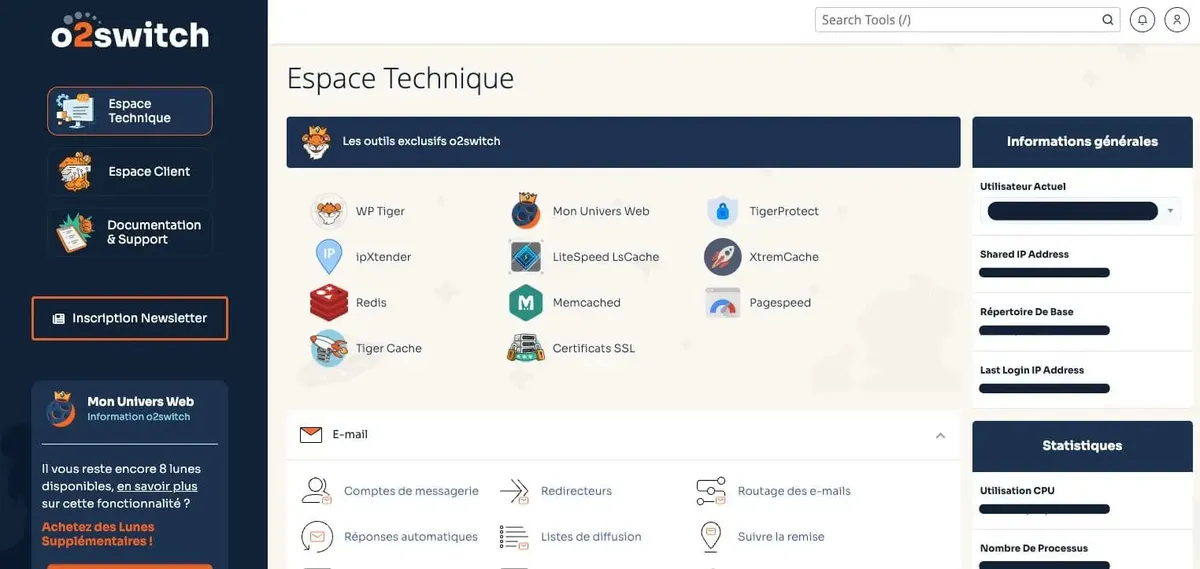Viewport: 1200px width, 569px height.
Task: Open the Pagespeed gauge icon
Action: point(722,302)
